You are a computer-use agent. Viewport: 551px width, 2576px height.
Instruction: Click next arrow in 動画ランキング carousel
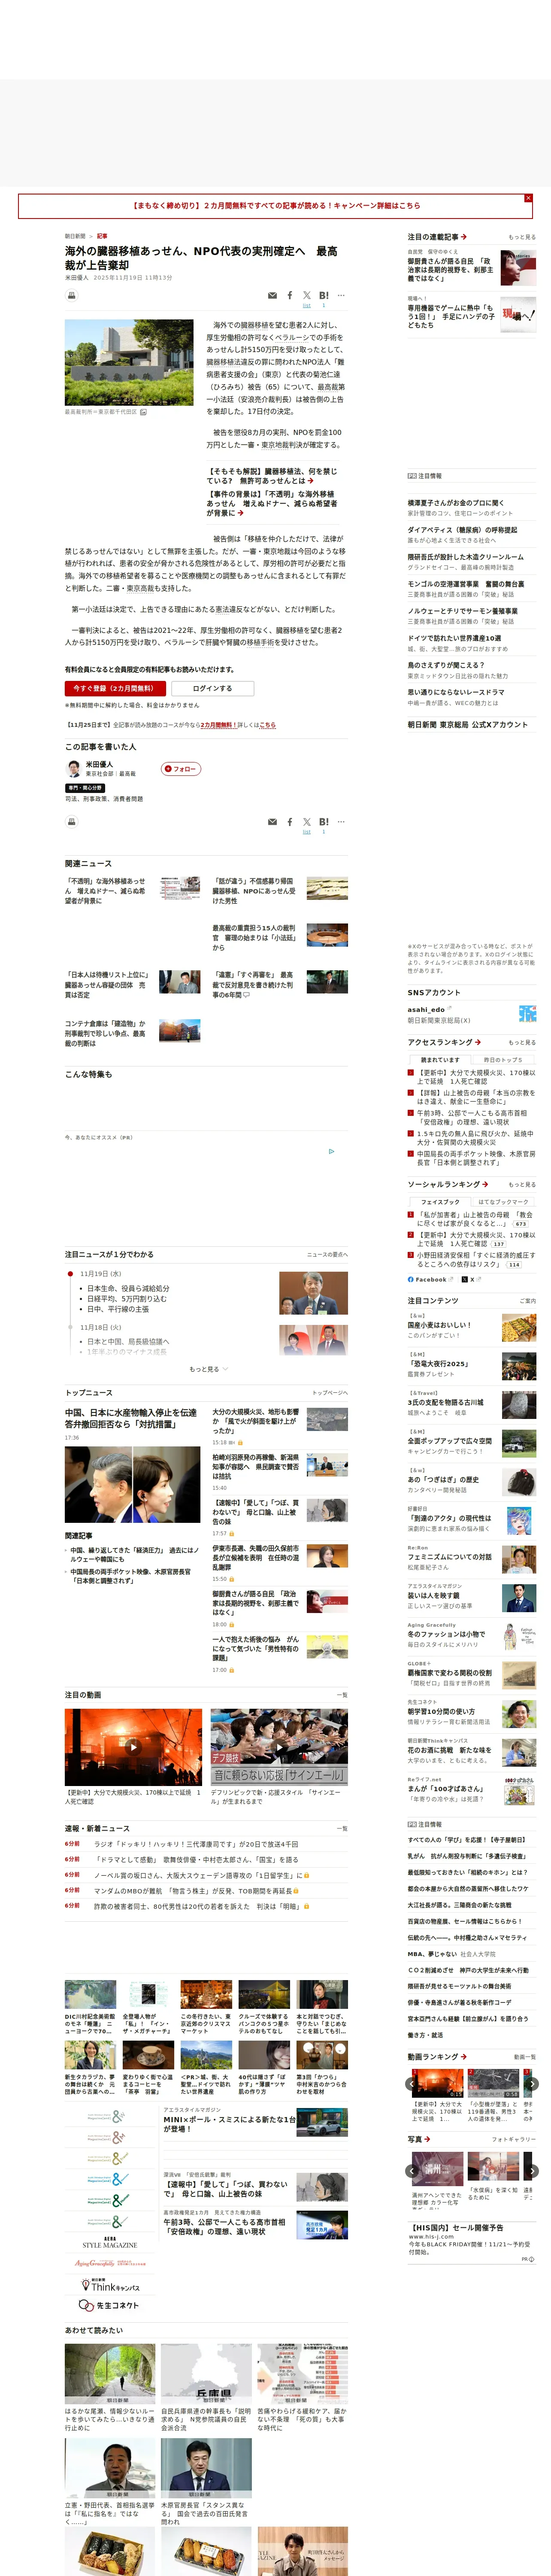click(533, 2084)
